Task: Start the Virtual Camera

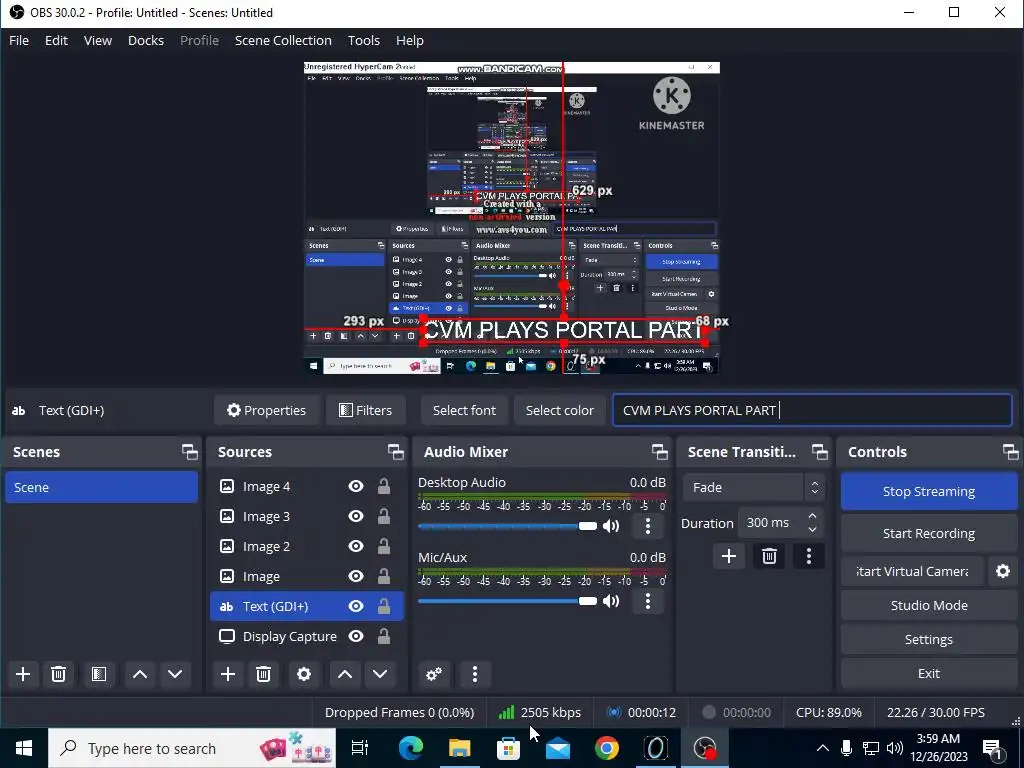Action: coord(912,571)
